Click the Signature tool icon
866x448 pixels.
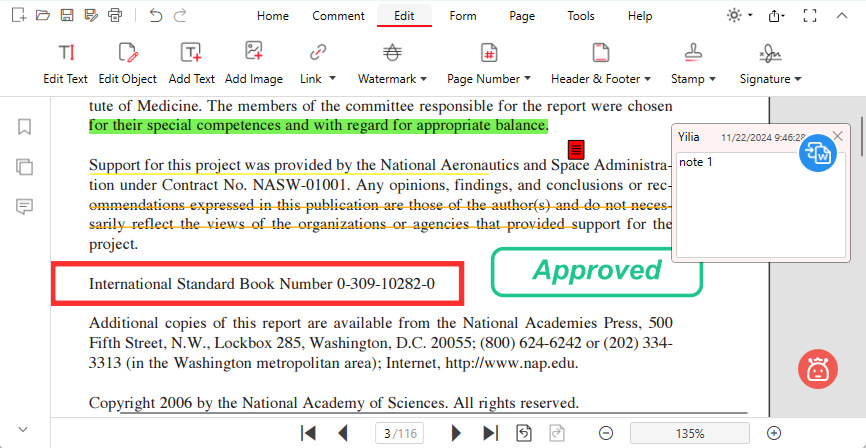[x=770, y=53]
